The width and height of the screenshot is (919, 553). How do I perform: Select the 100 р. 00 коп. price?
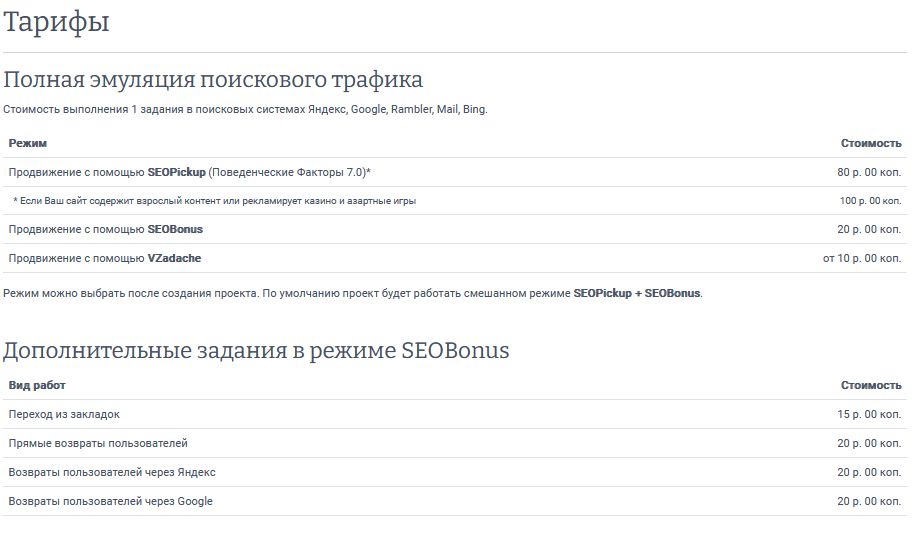869,201
